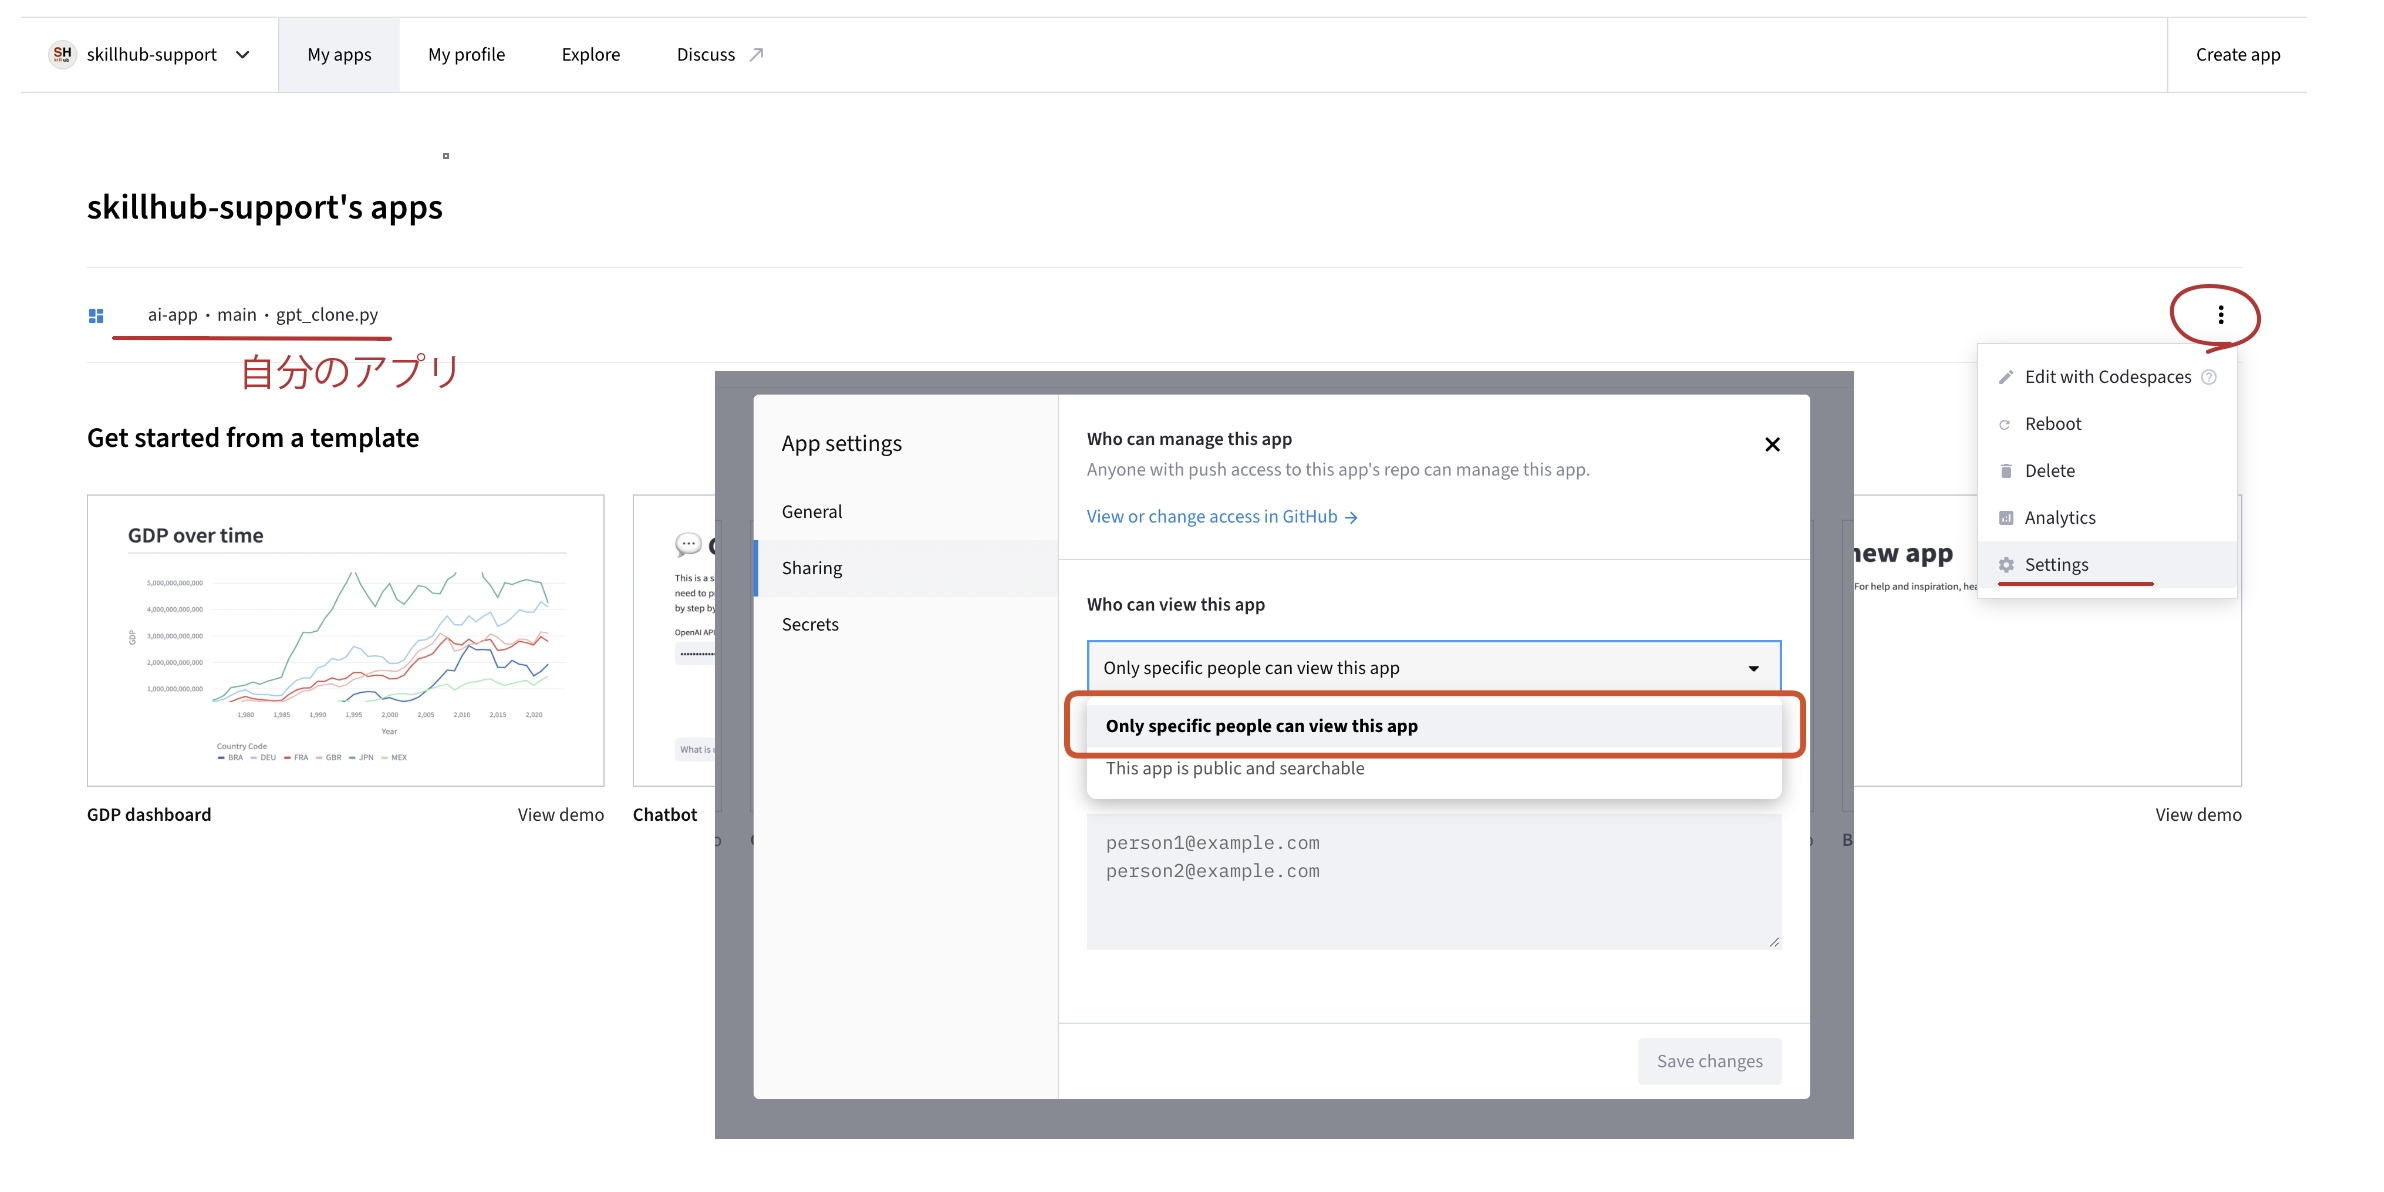Image resolution: width=2384 pixels, height=1192 pixels.
Task: Select the Sharing settings section
Action: pyautogui.click(x=906, y=568)
